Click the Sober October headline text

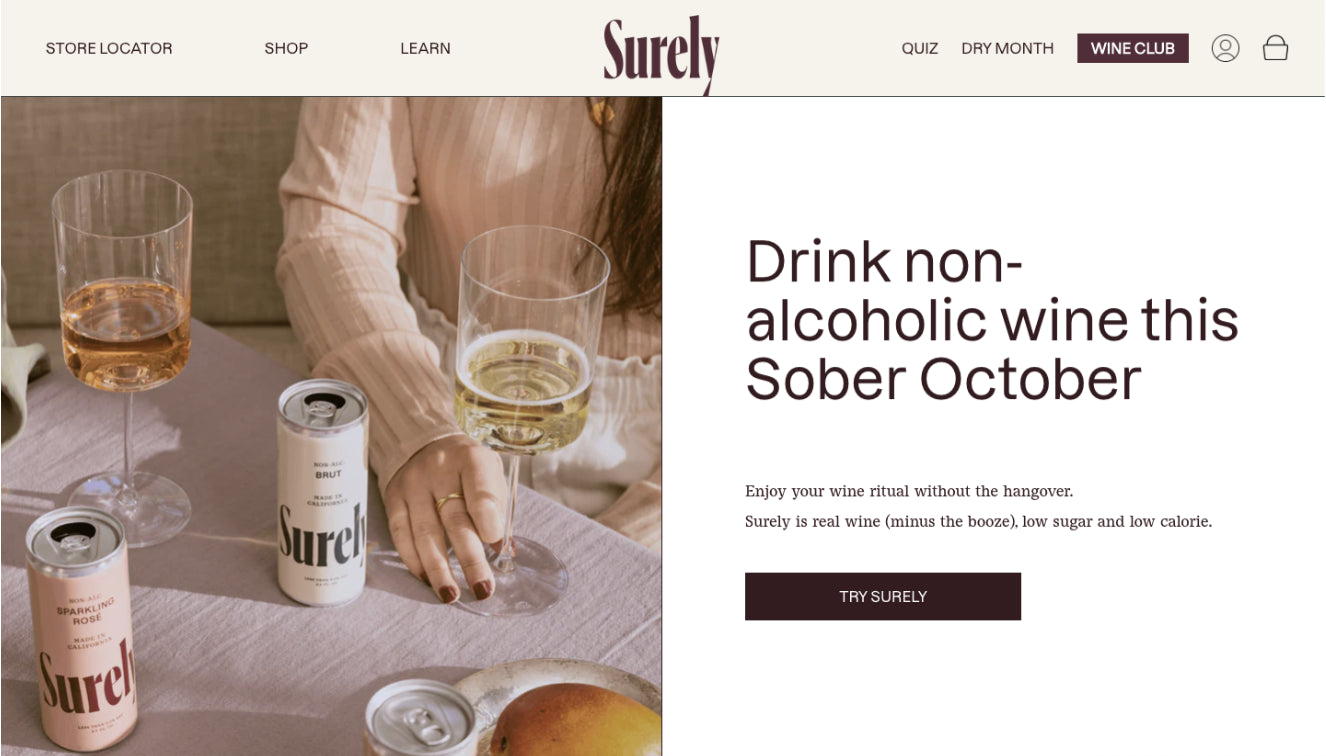coord(992,320)
